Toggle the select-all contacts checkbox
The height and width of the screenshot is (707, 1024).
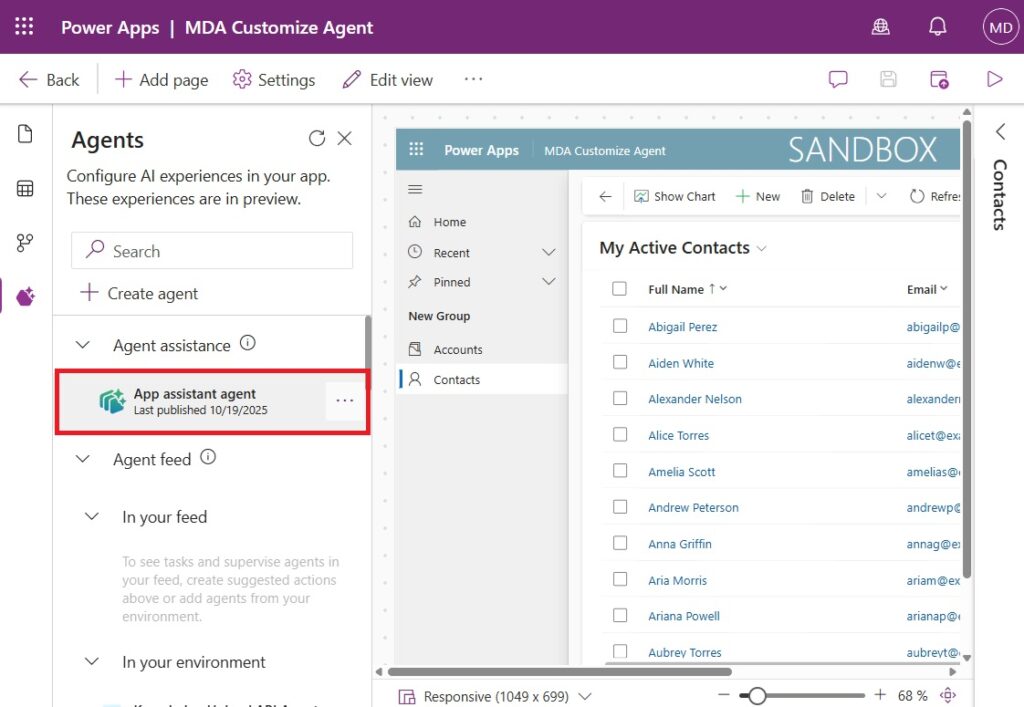pos(620,289)
